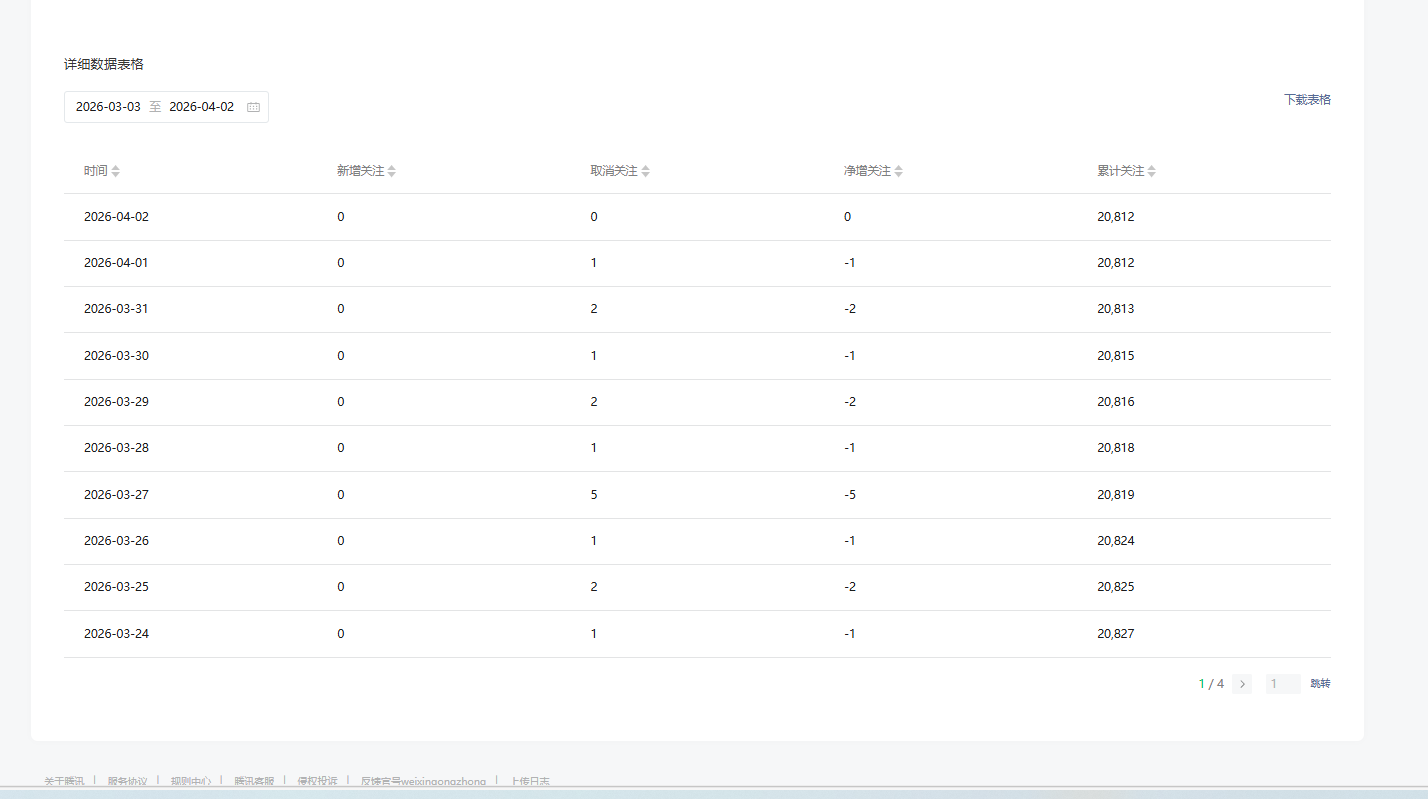Screen dimensions: 1428x799
Task: Click the page number input box
Action: 1282,684
